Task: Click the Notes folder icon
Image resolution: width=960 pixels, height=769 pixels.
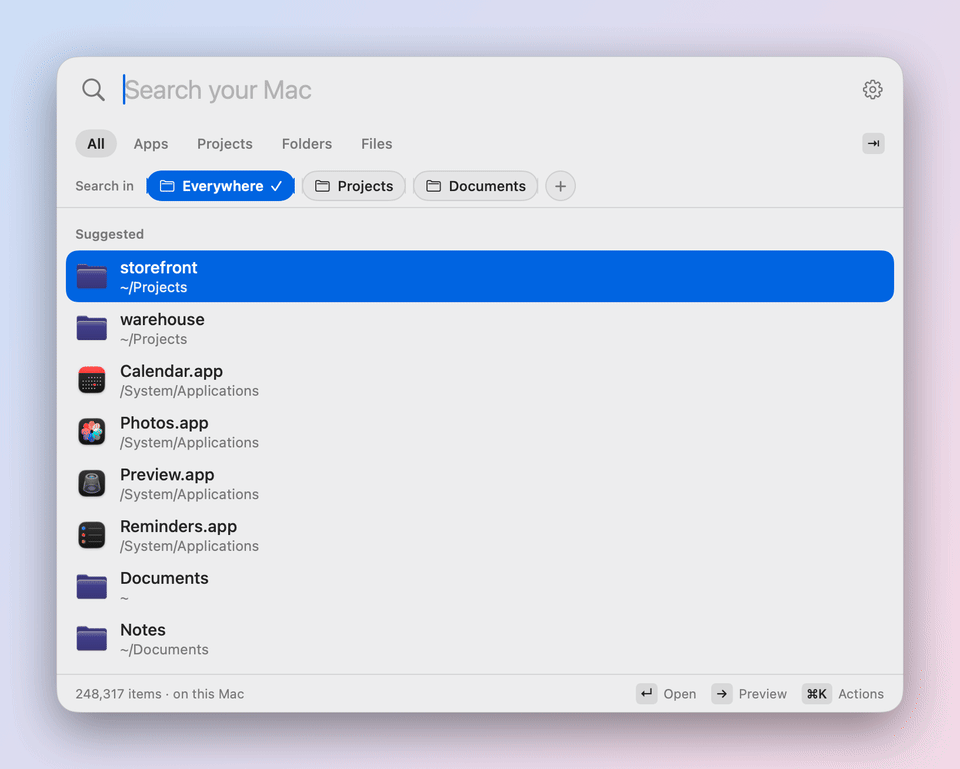Action: [x=92, y=639]
